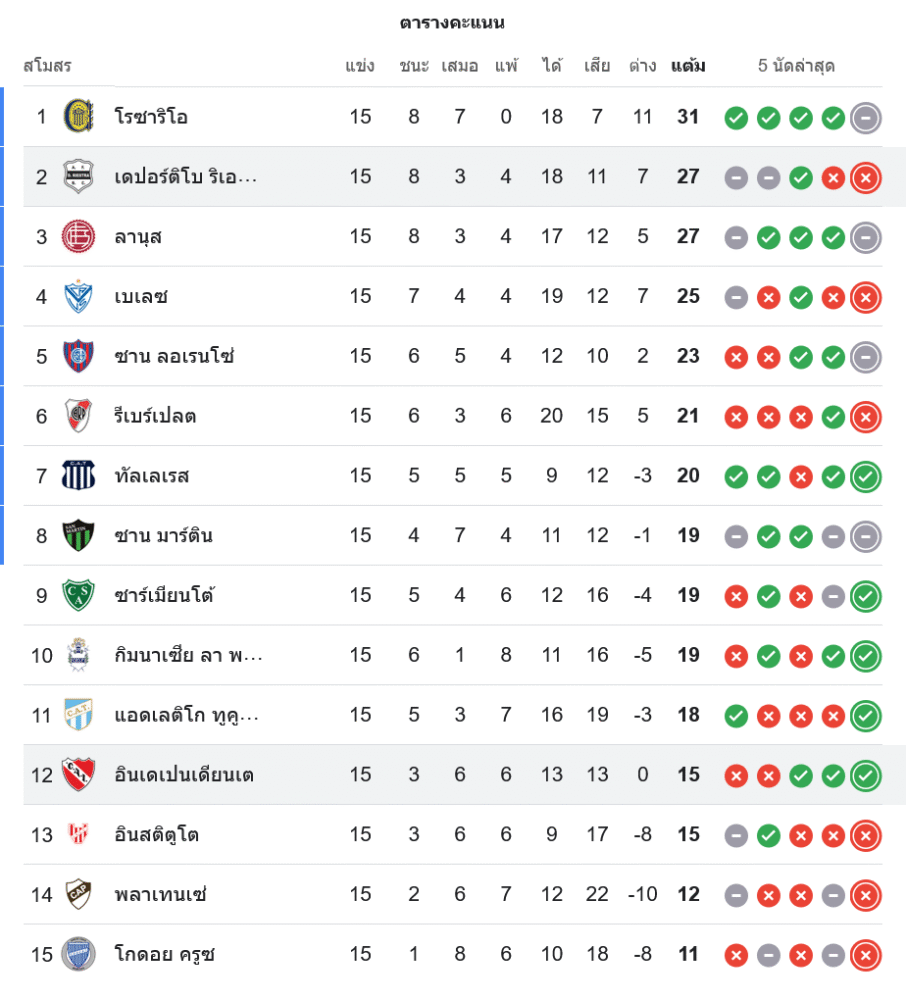Click the San Lorenzo club crest
The image size is (906, 1000).
pyautogui.click(x=78, y=356)
